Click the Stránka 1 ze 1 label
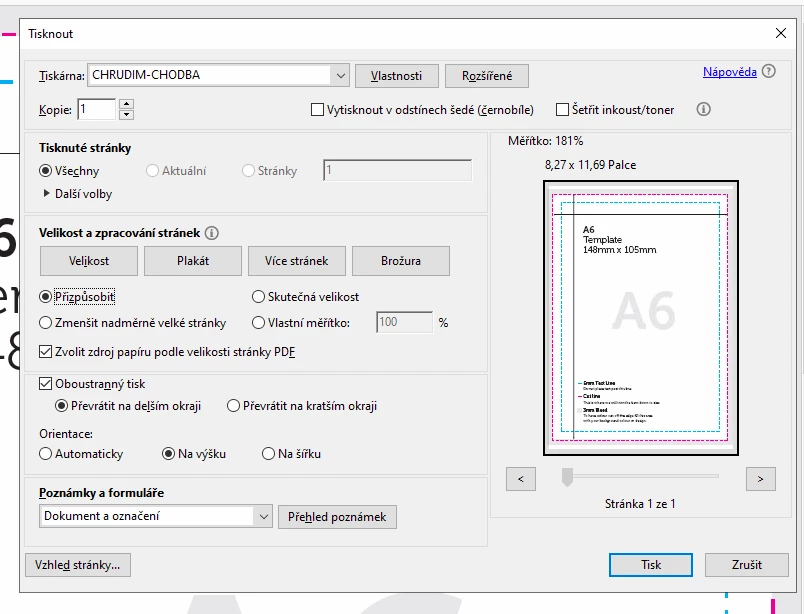Screen dimensions: 804x614 pos(640,504)
